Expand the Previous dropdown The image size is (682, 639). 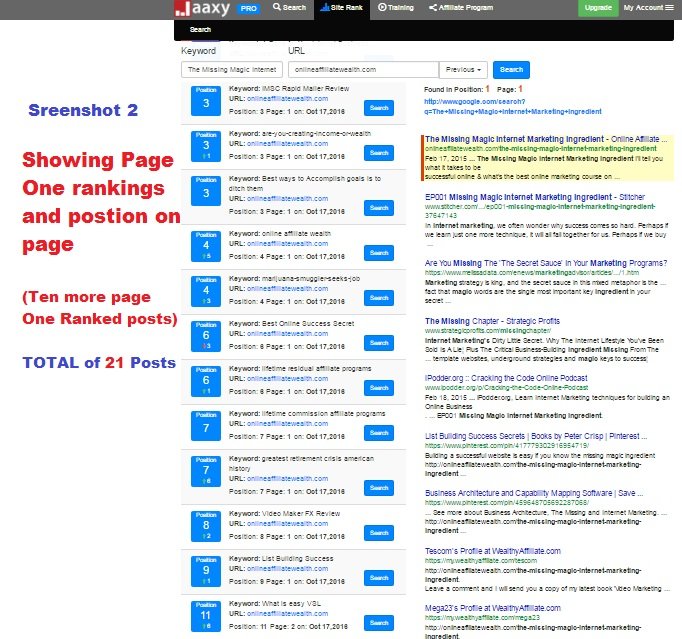[463, 70]
